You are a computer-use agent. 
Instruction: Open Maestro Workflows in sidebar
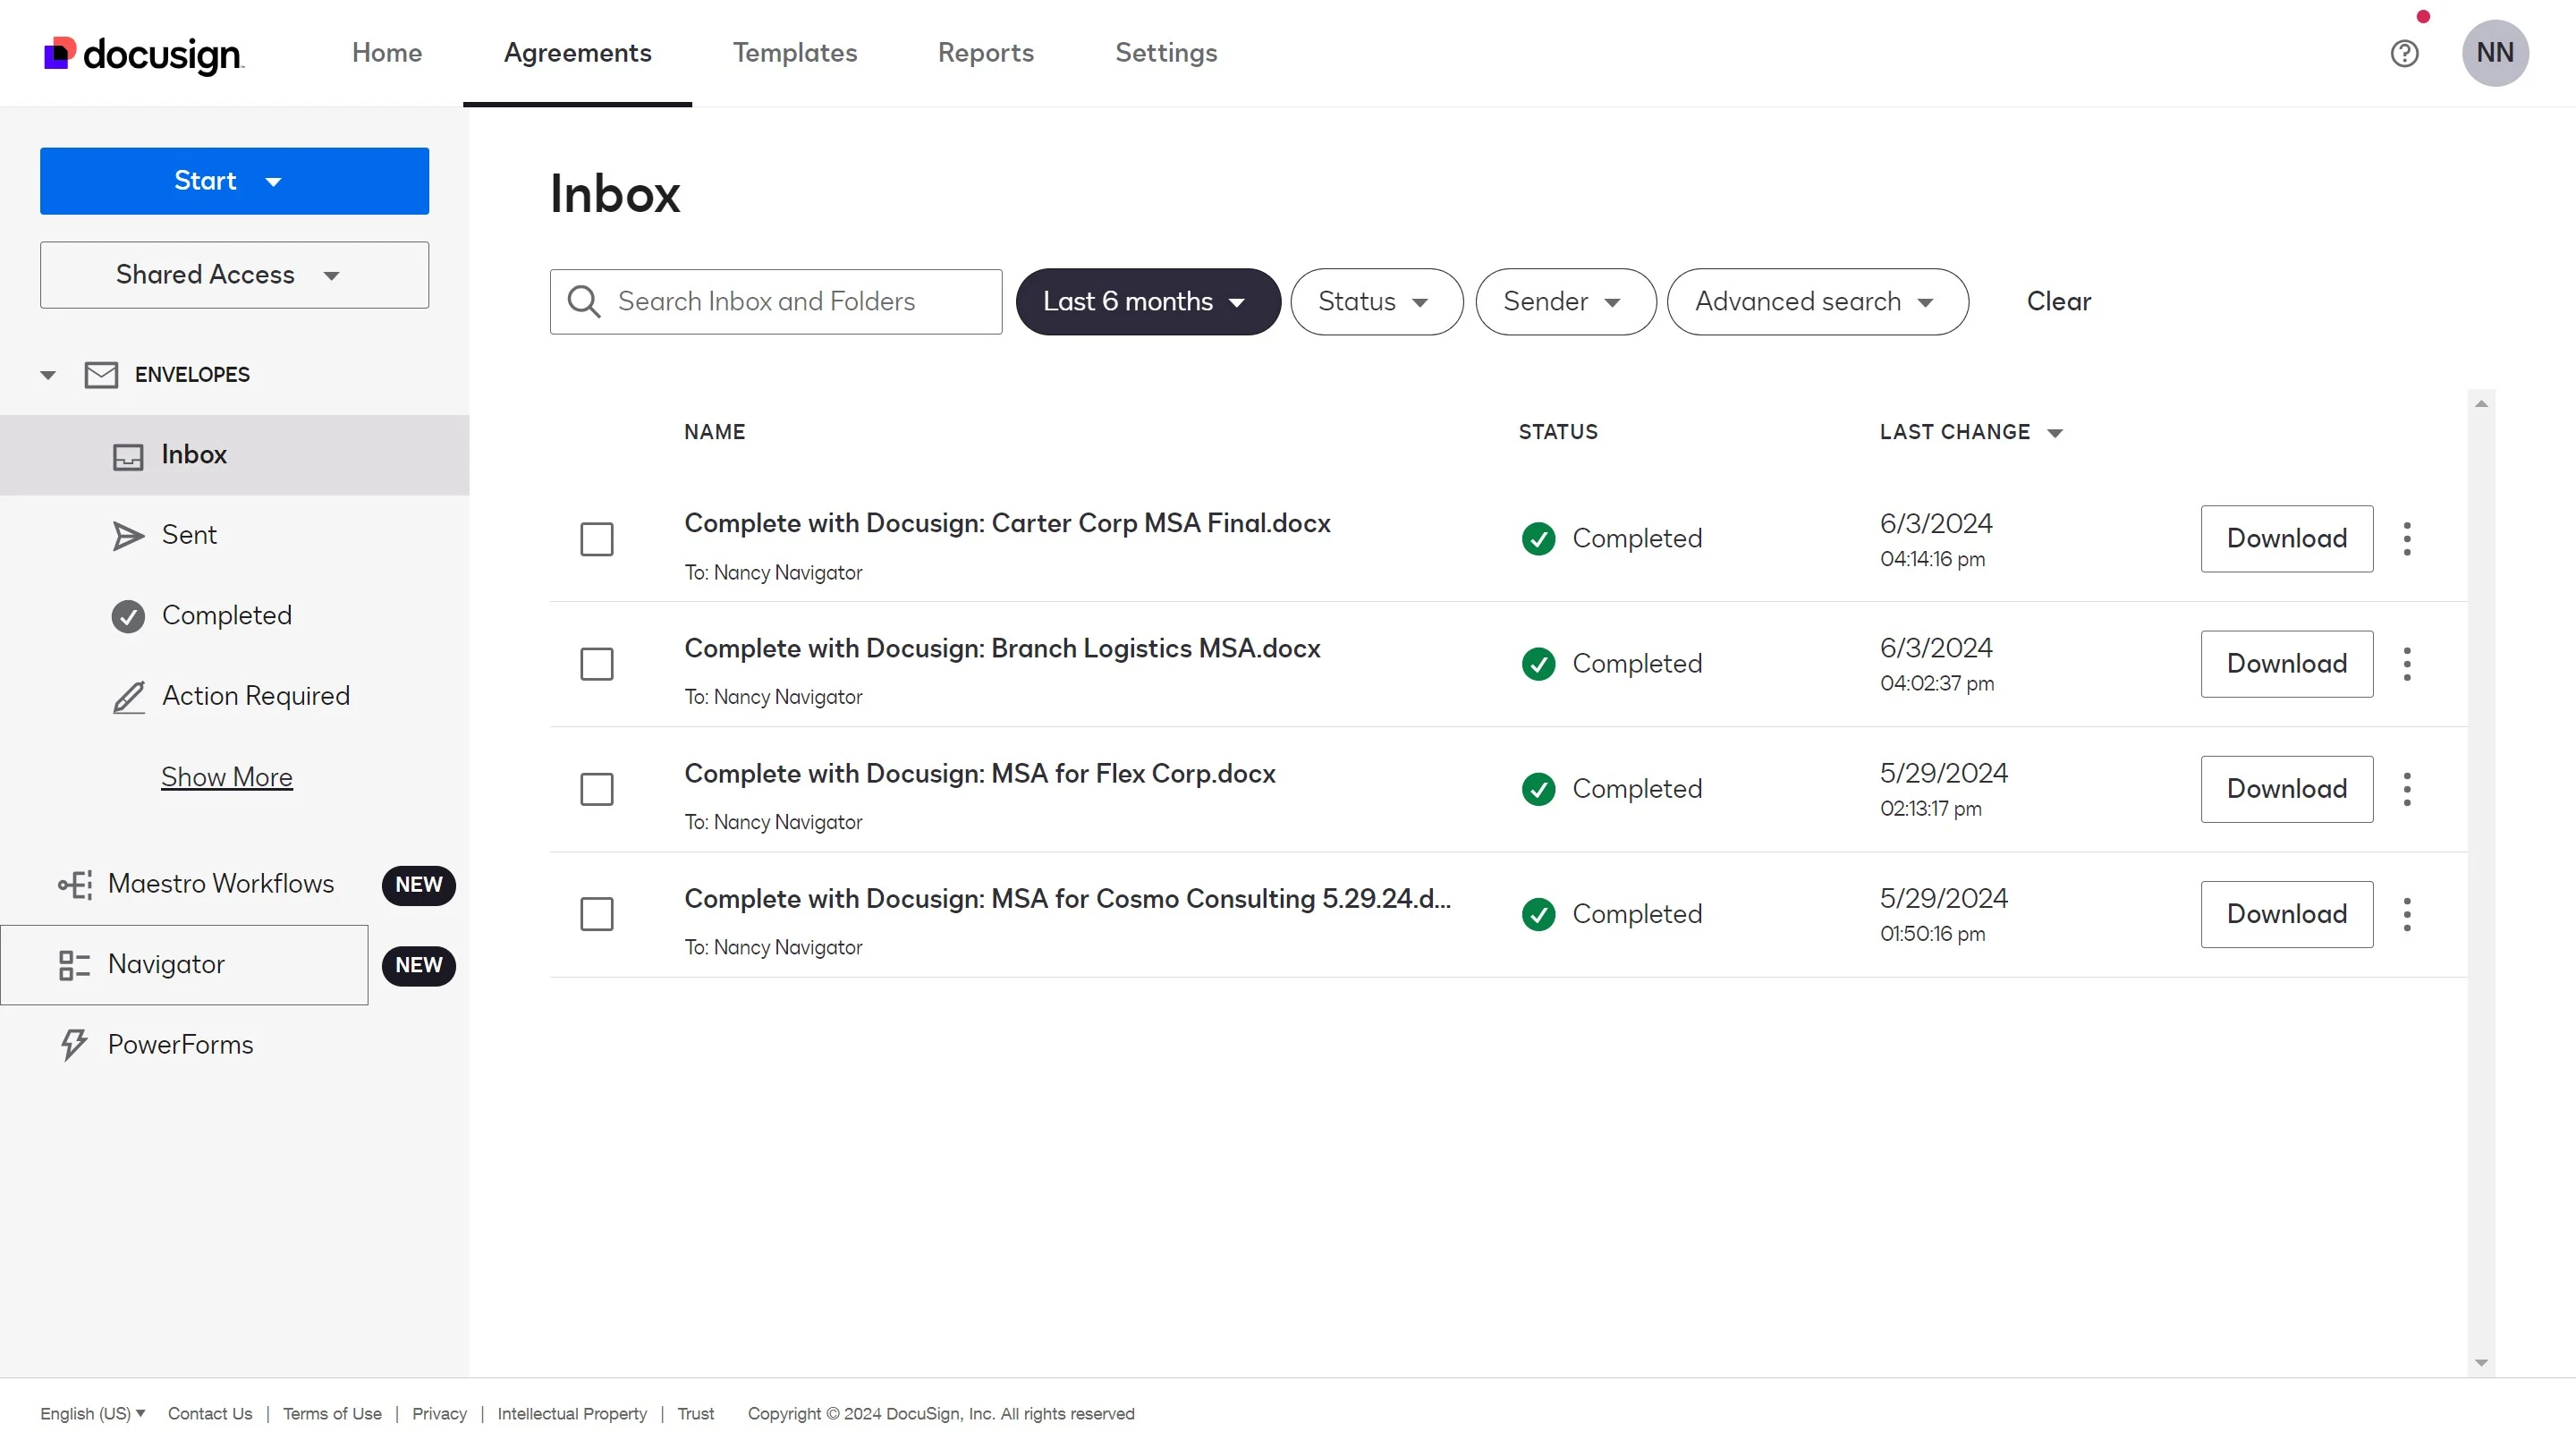[220, 884]
